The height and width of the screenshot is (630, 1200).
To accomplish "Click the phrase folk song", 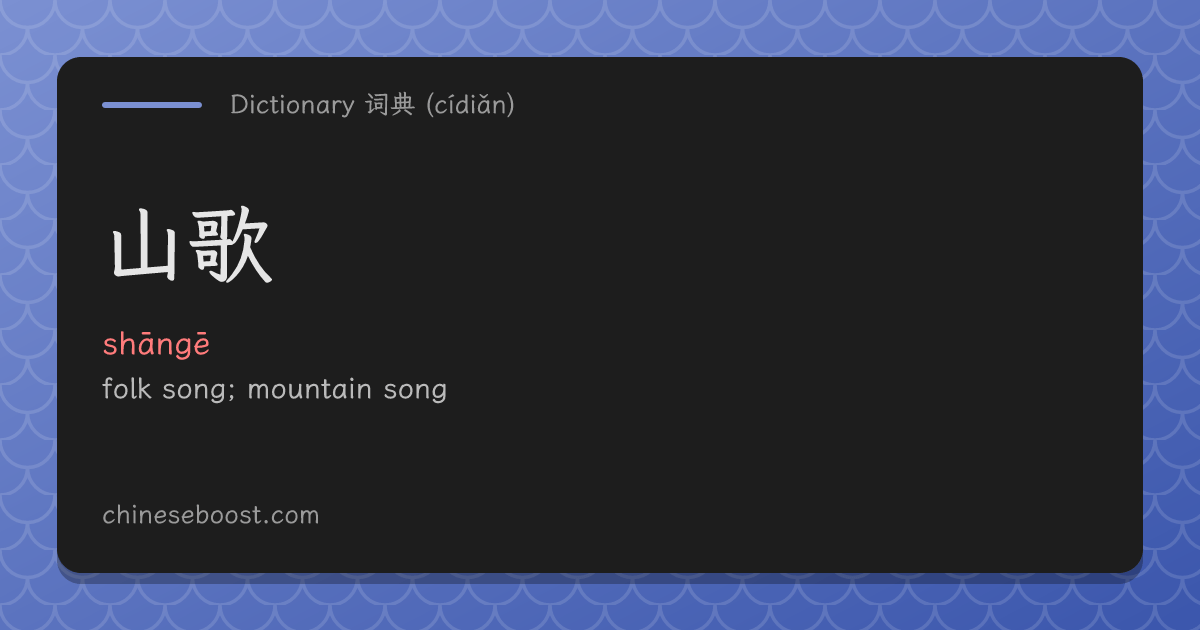I will pos(165,389).
